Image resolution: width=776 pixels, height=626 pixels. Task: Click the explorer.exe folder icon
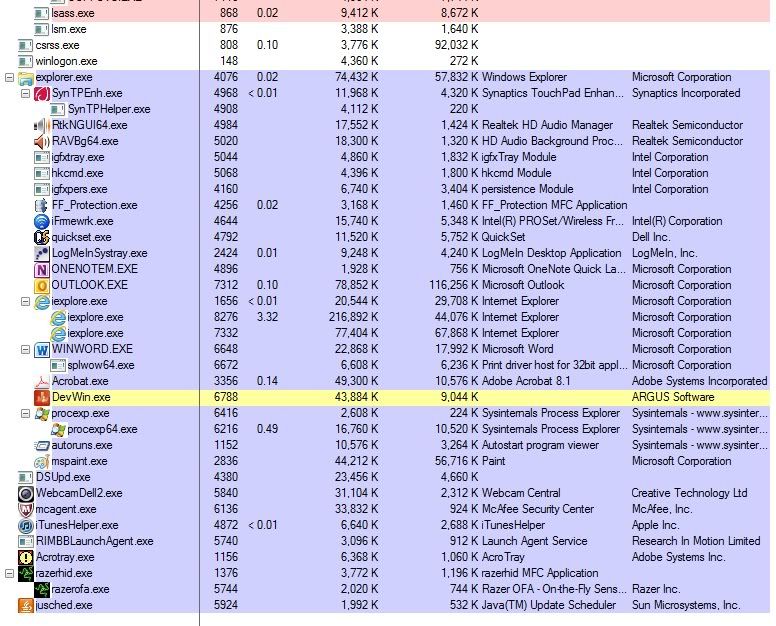[25, 78]
